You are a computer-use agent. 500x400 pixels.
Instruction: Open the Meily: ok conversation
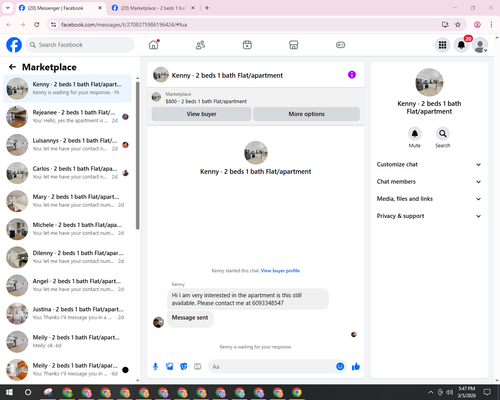click(x=67, y=342)
